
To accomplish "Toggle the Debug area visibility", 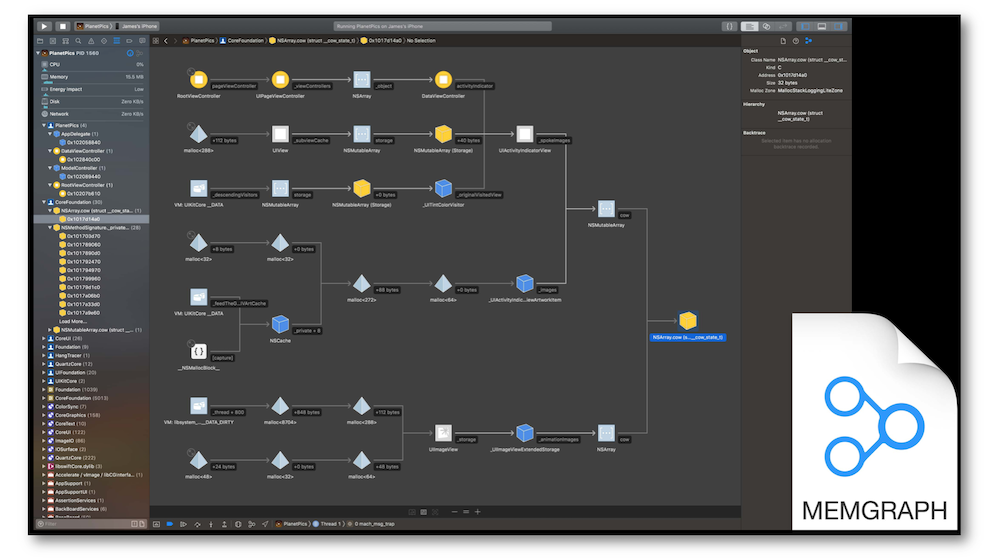I will click(x=822, y=26).
